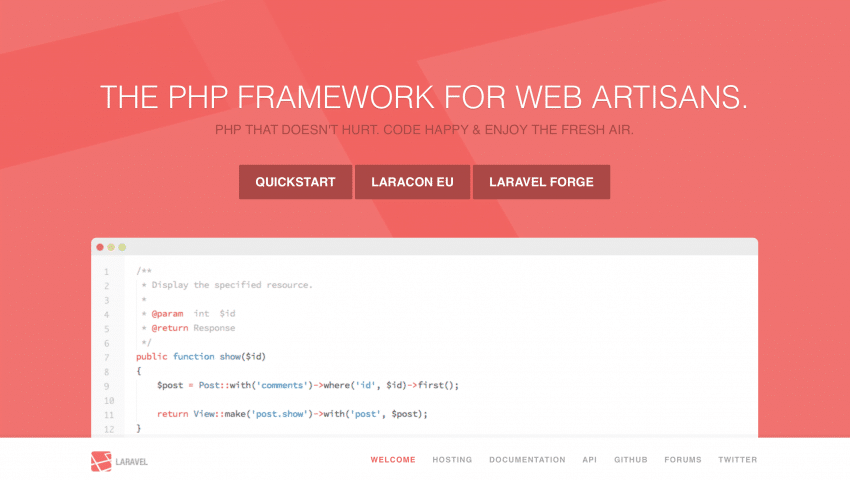This screenshot has width=850, height=480.
Task: Click yellow dot in code window
Action: (x=111, y=247)
